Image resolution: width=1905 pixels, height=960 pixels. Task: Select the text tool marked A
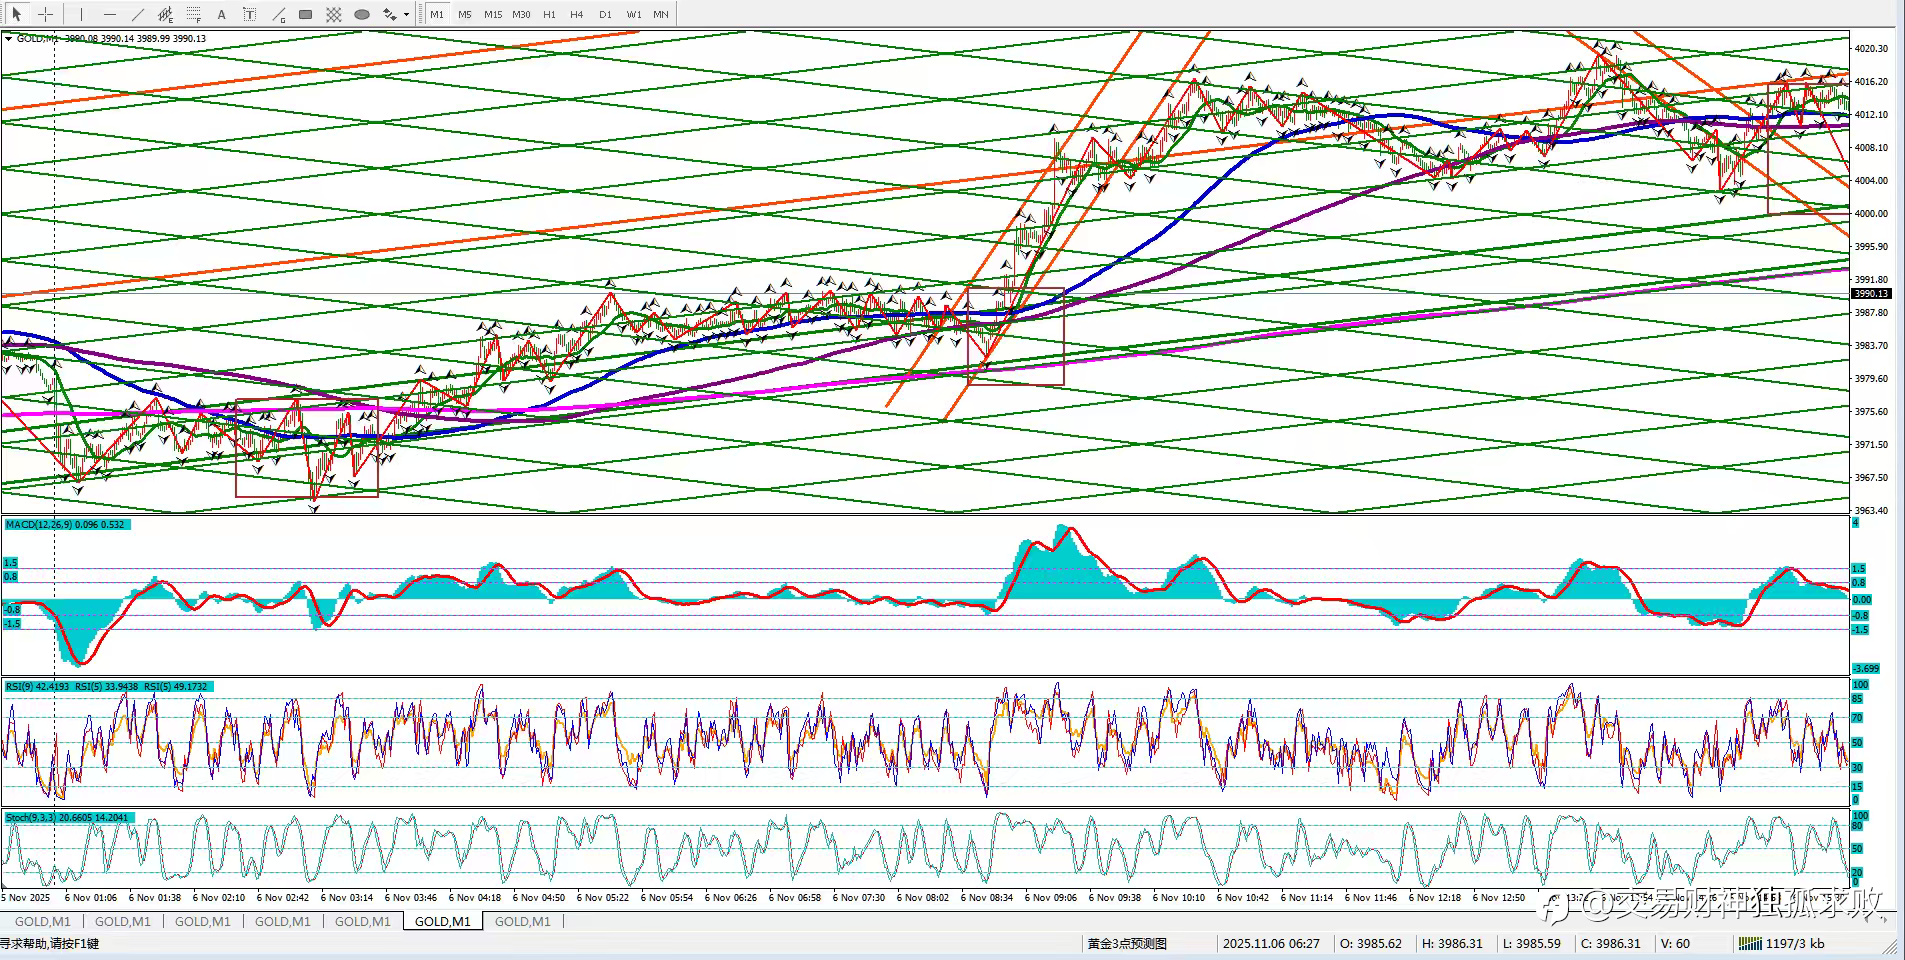(222, 14)
